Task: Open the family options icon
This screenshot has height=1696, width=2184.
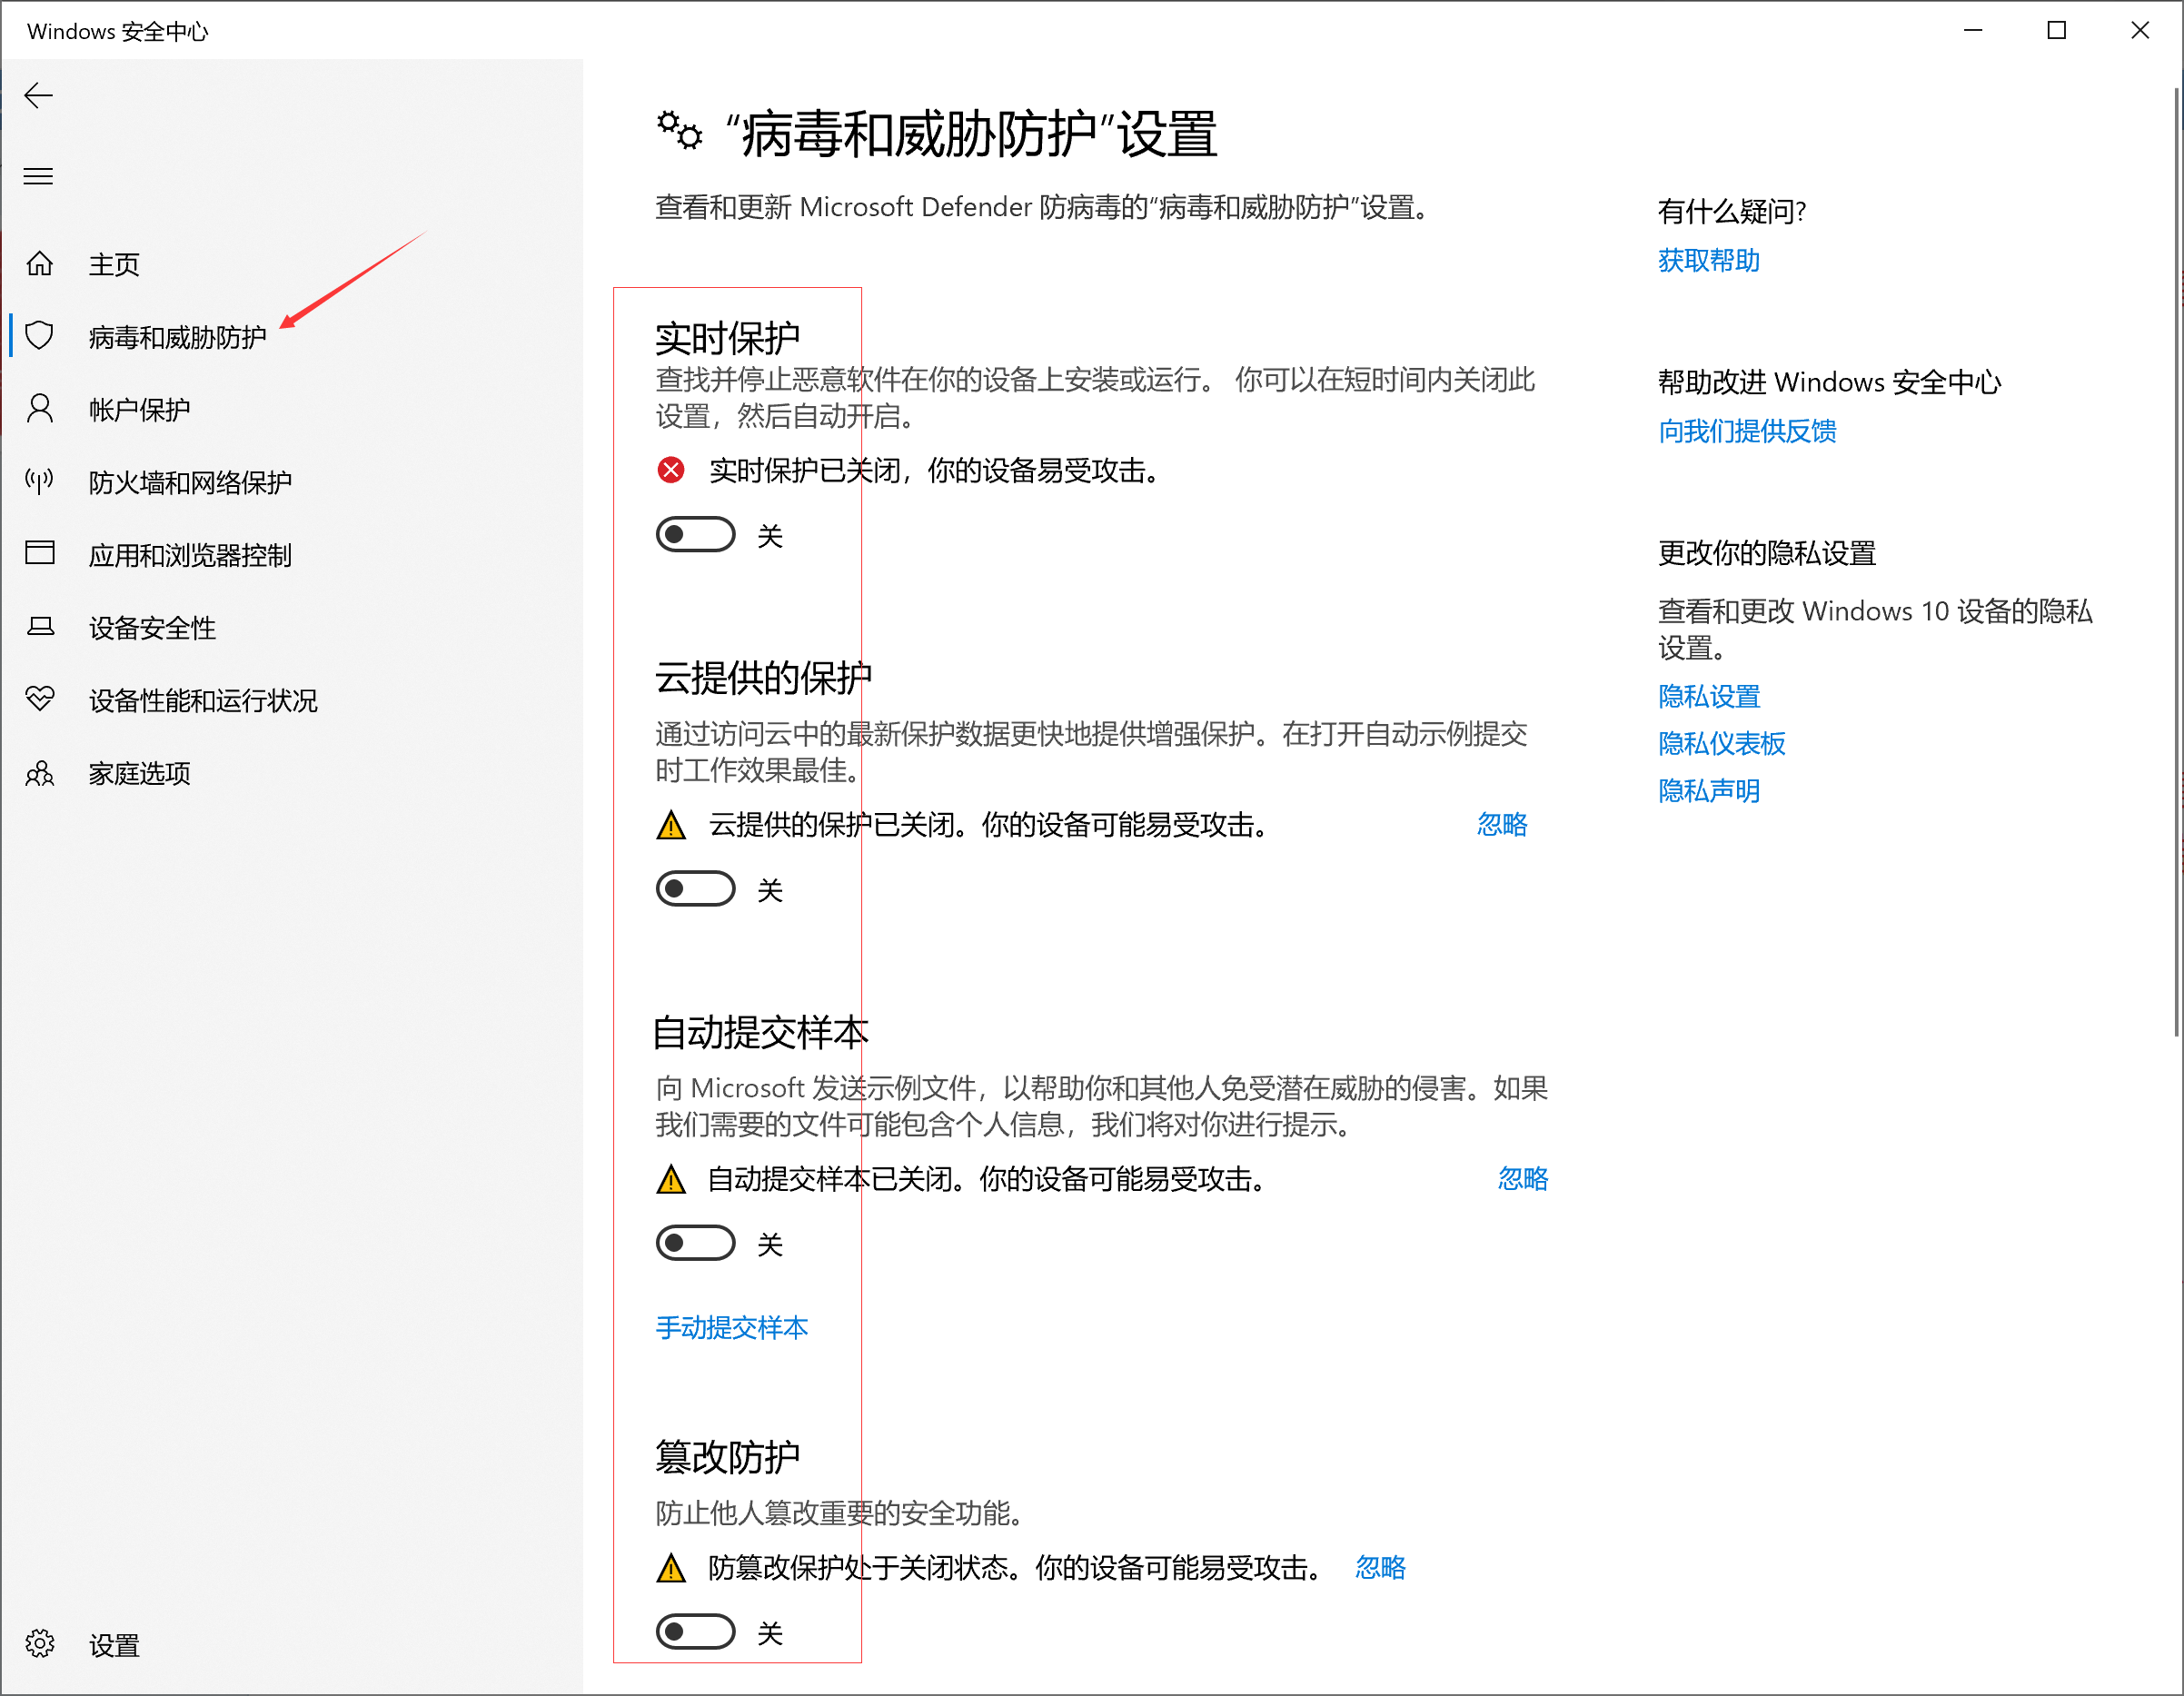Action: point(40,773)
